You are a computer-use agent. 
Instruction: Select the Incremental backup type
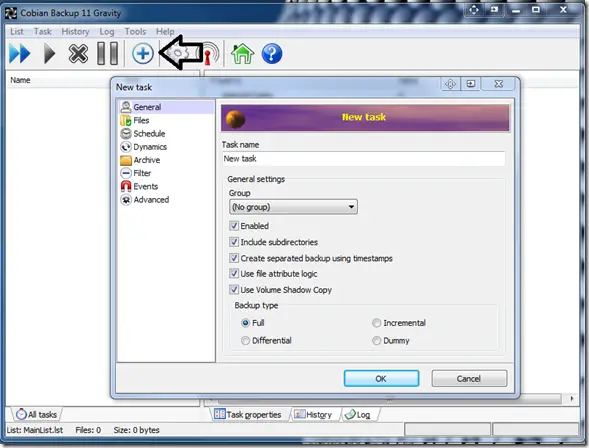click(x=376, y=323)
